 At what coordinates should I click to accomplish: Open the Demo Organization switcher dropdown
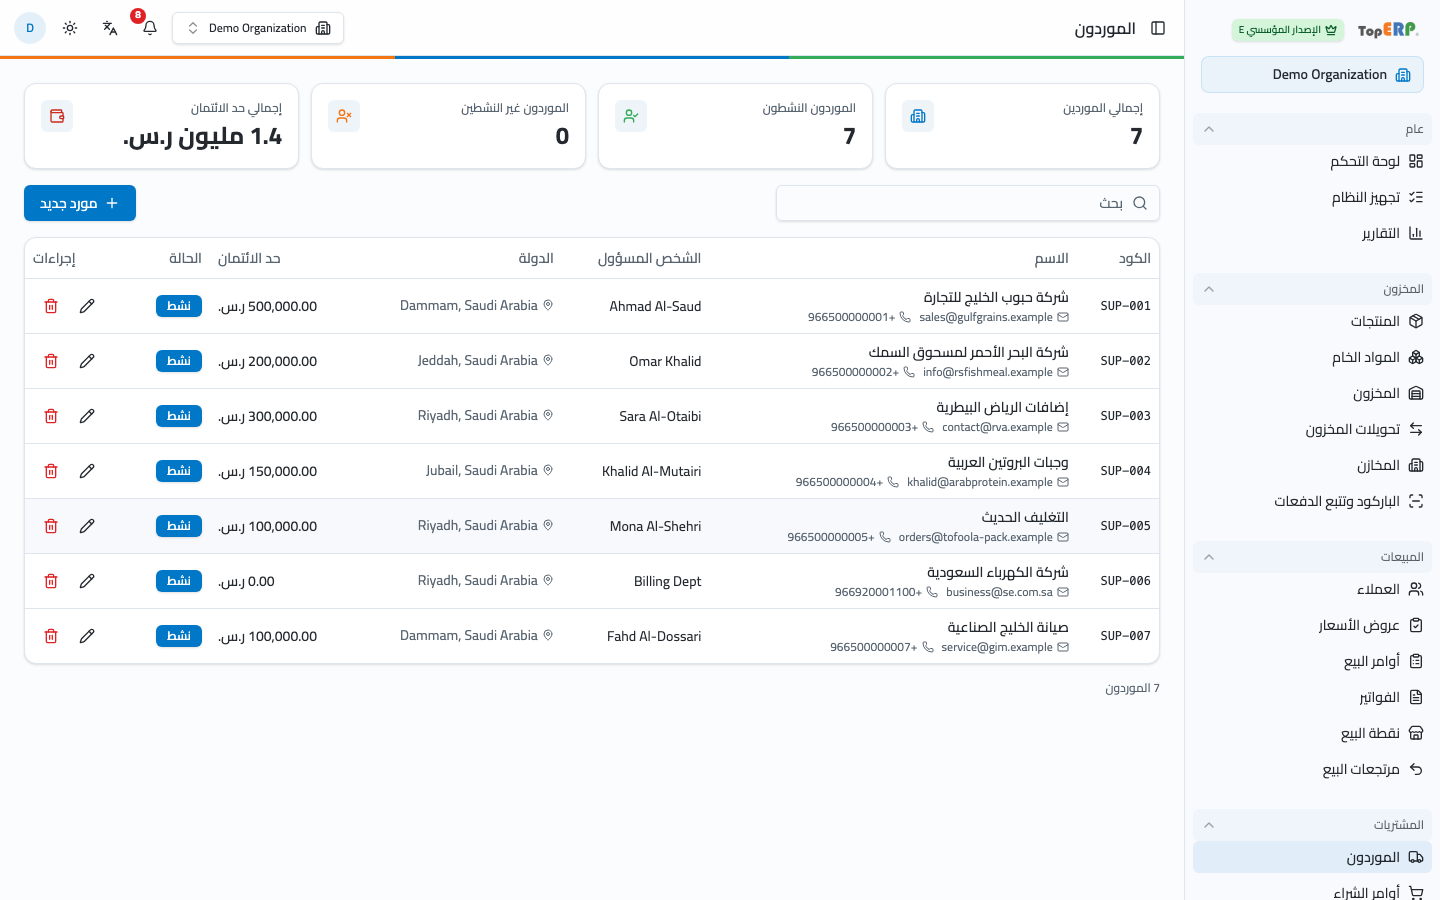[258, 28]
